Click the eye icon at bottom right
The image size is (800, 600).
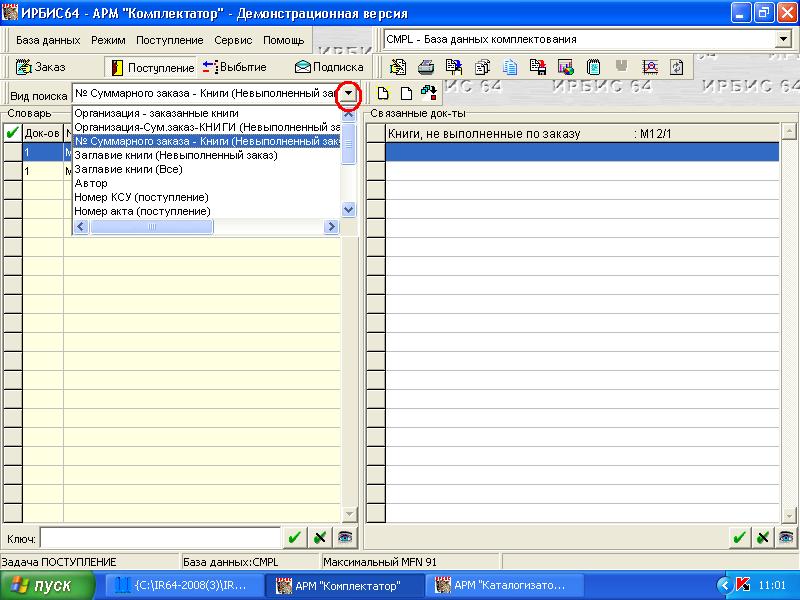click(787, 537)
